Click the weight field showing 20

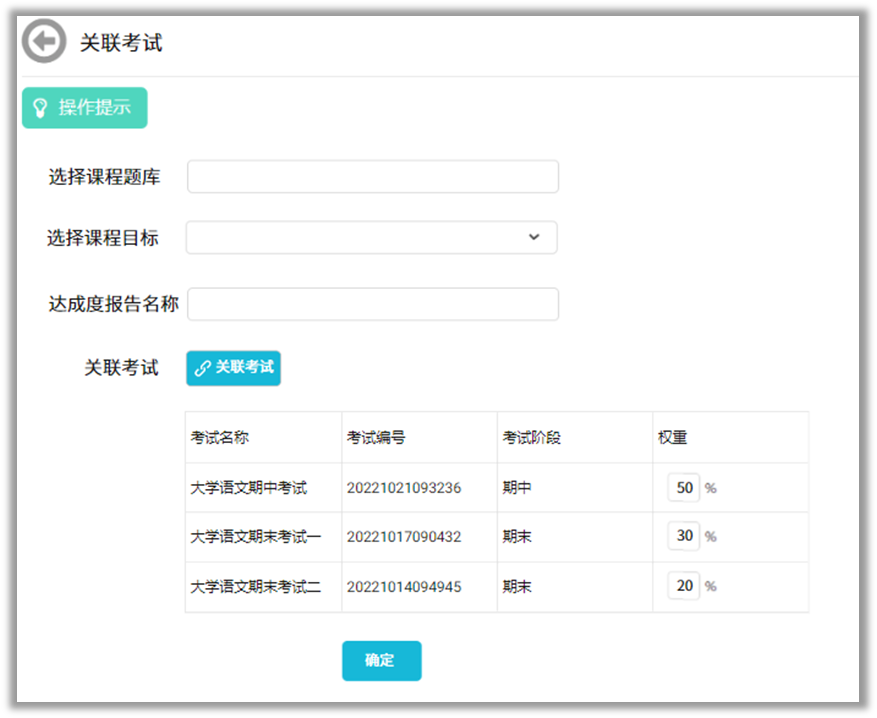(x=684, y=586)
